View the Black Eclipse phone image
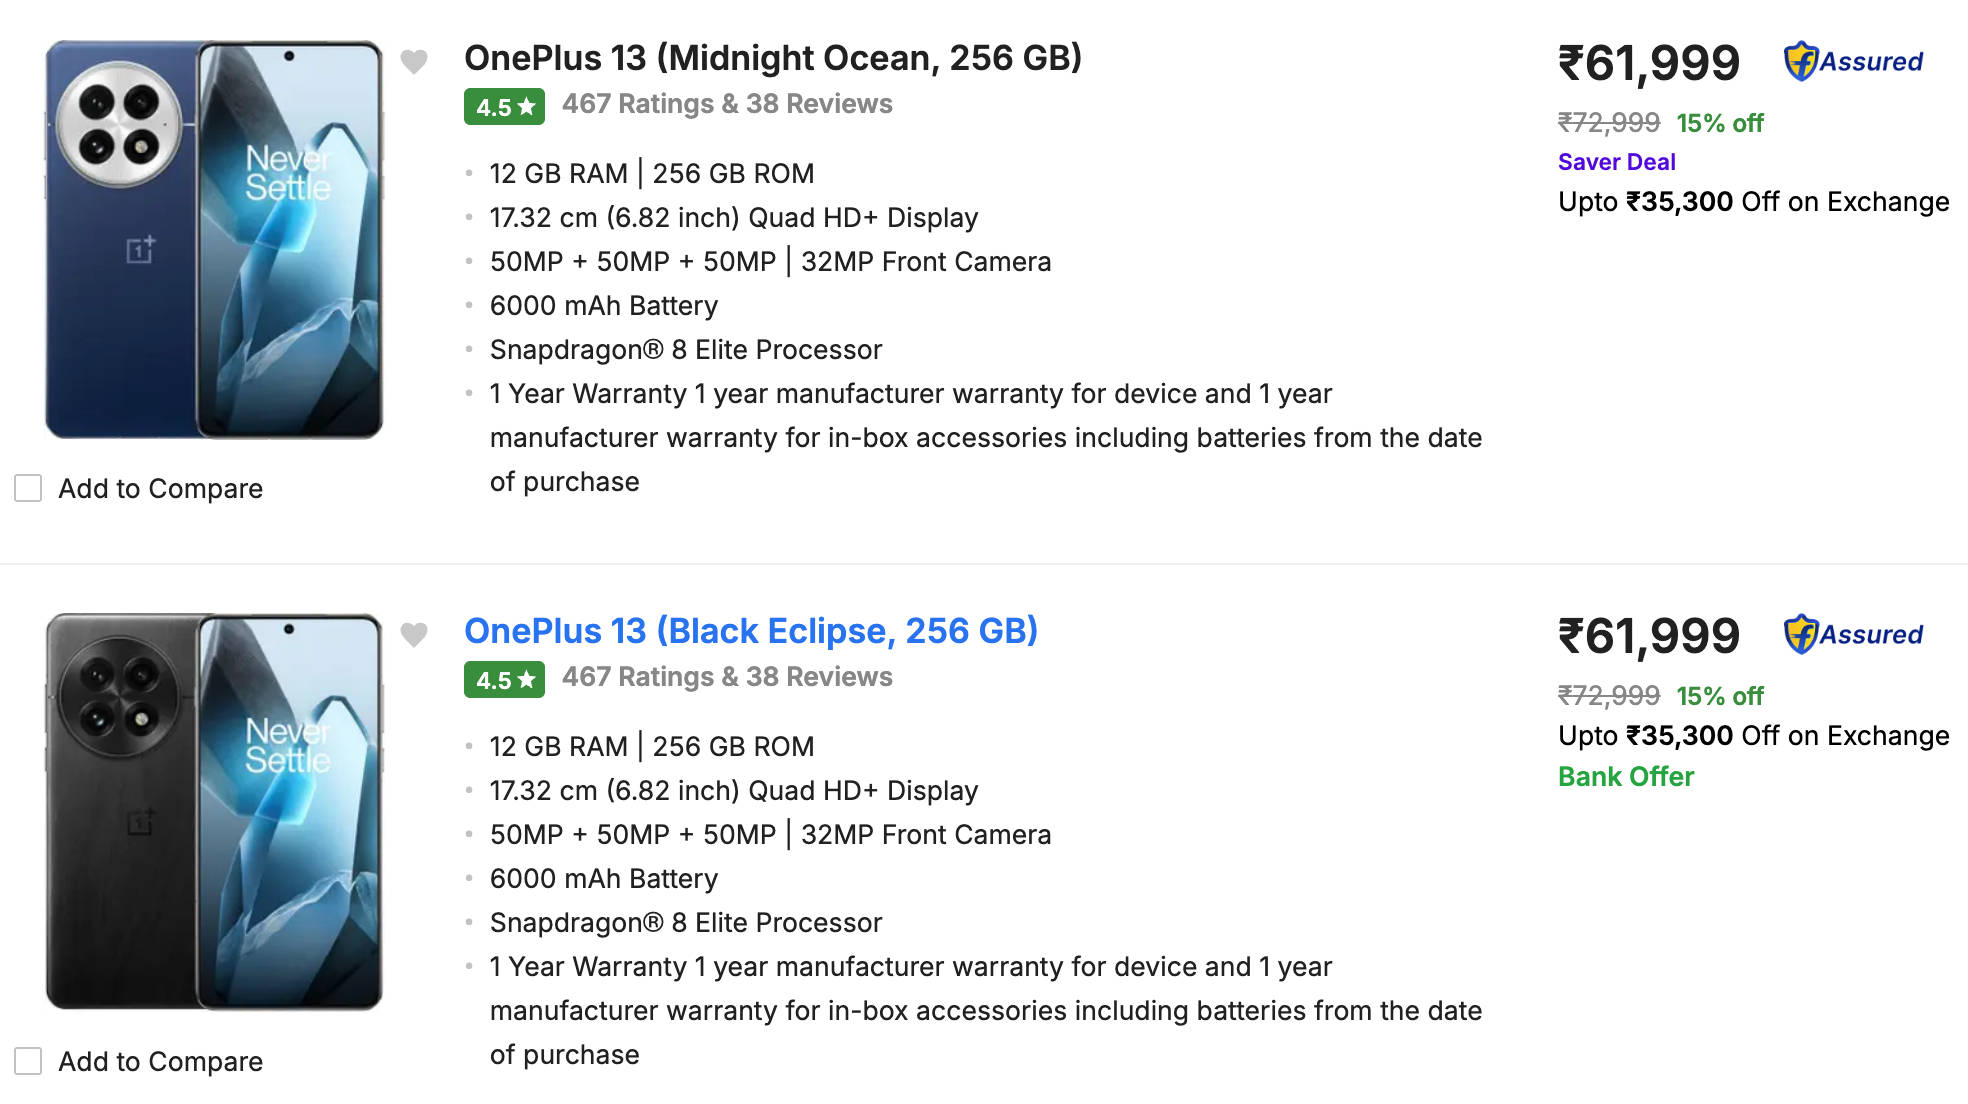Viewport: 1968px width, 1104px height. click(214, 812)
